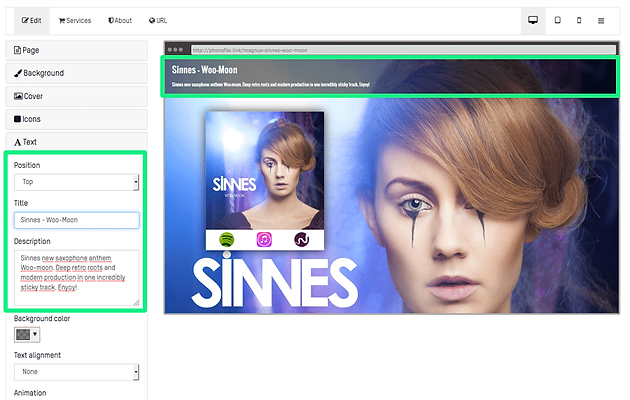630x400 pixels.
Task: Open the Edit tab
Action: (x=31, y=20)
